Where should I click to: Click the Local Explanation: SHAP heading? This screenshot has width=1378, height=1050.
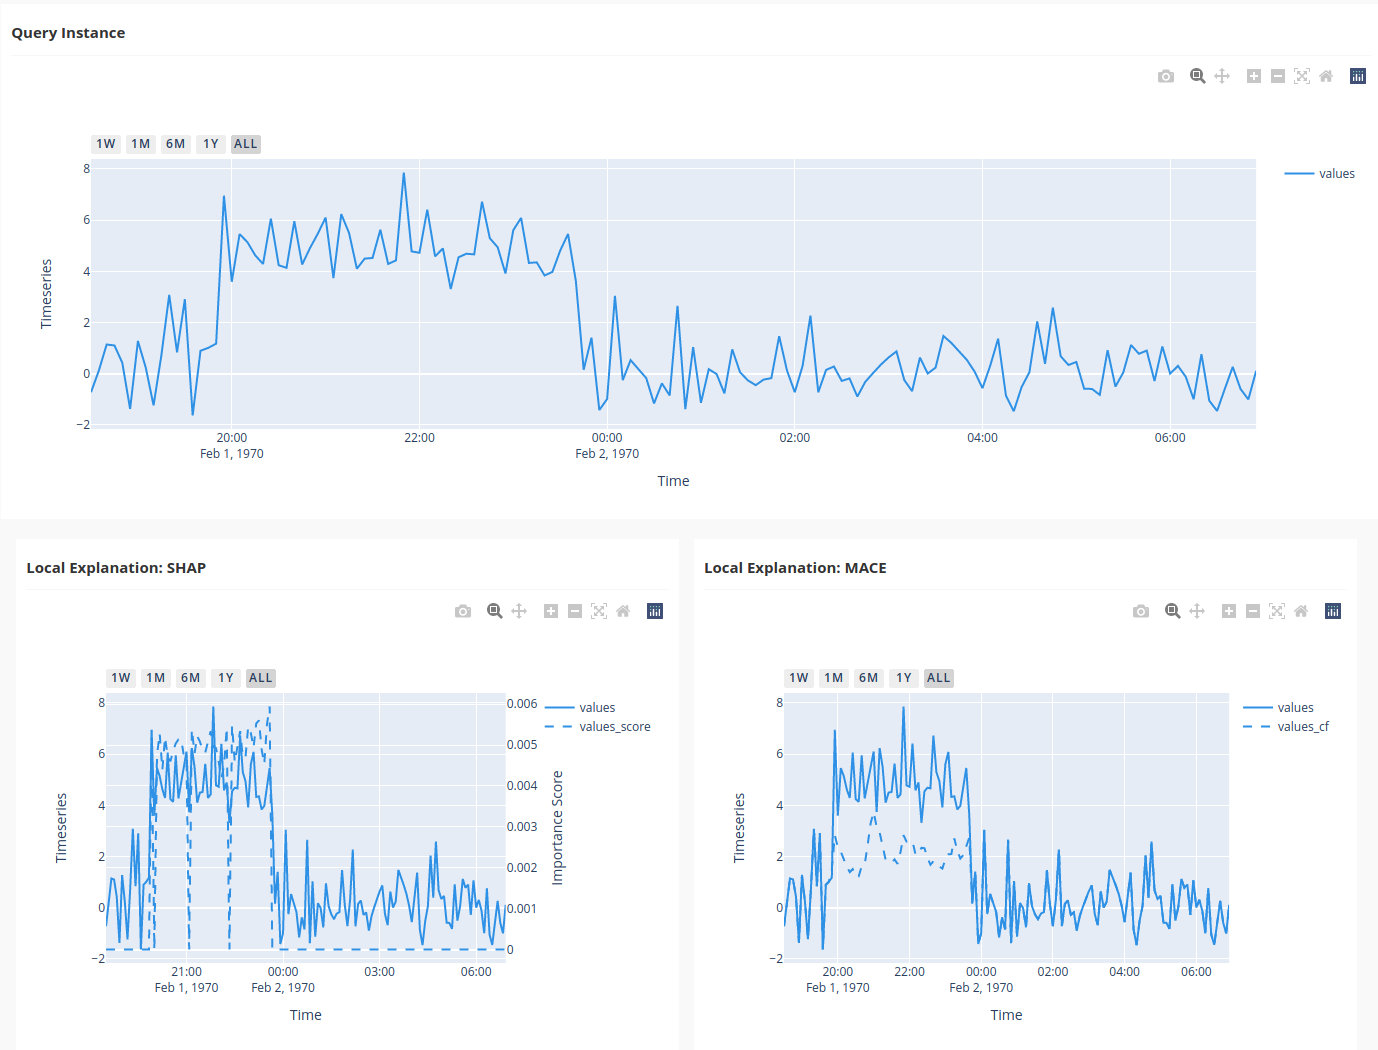116,568
